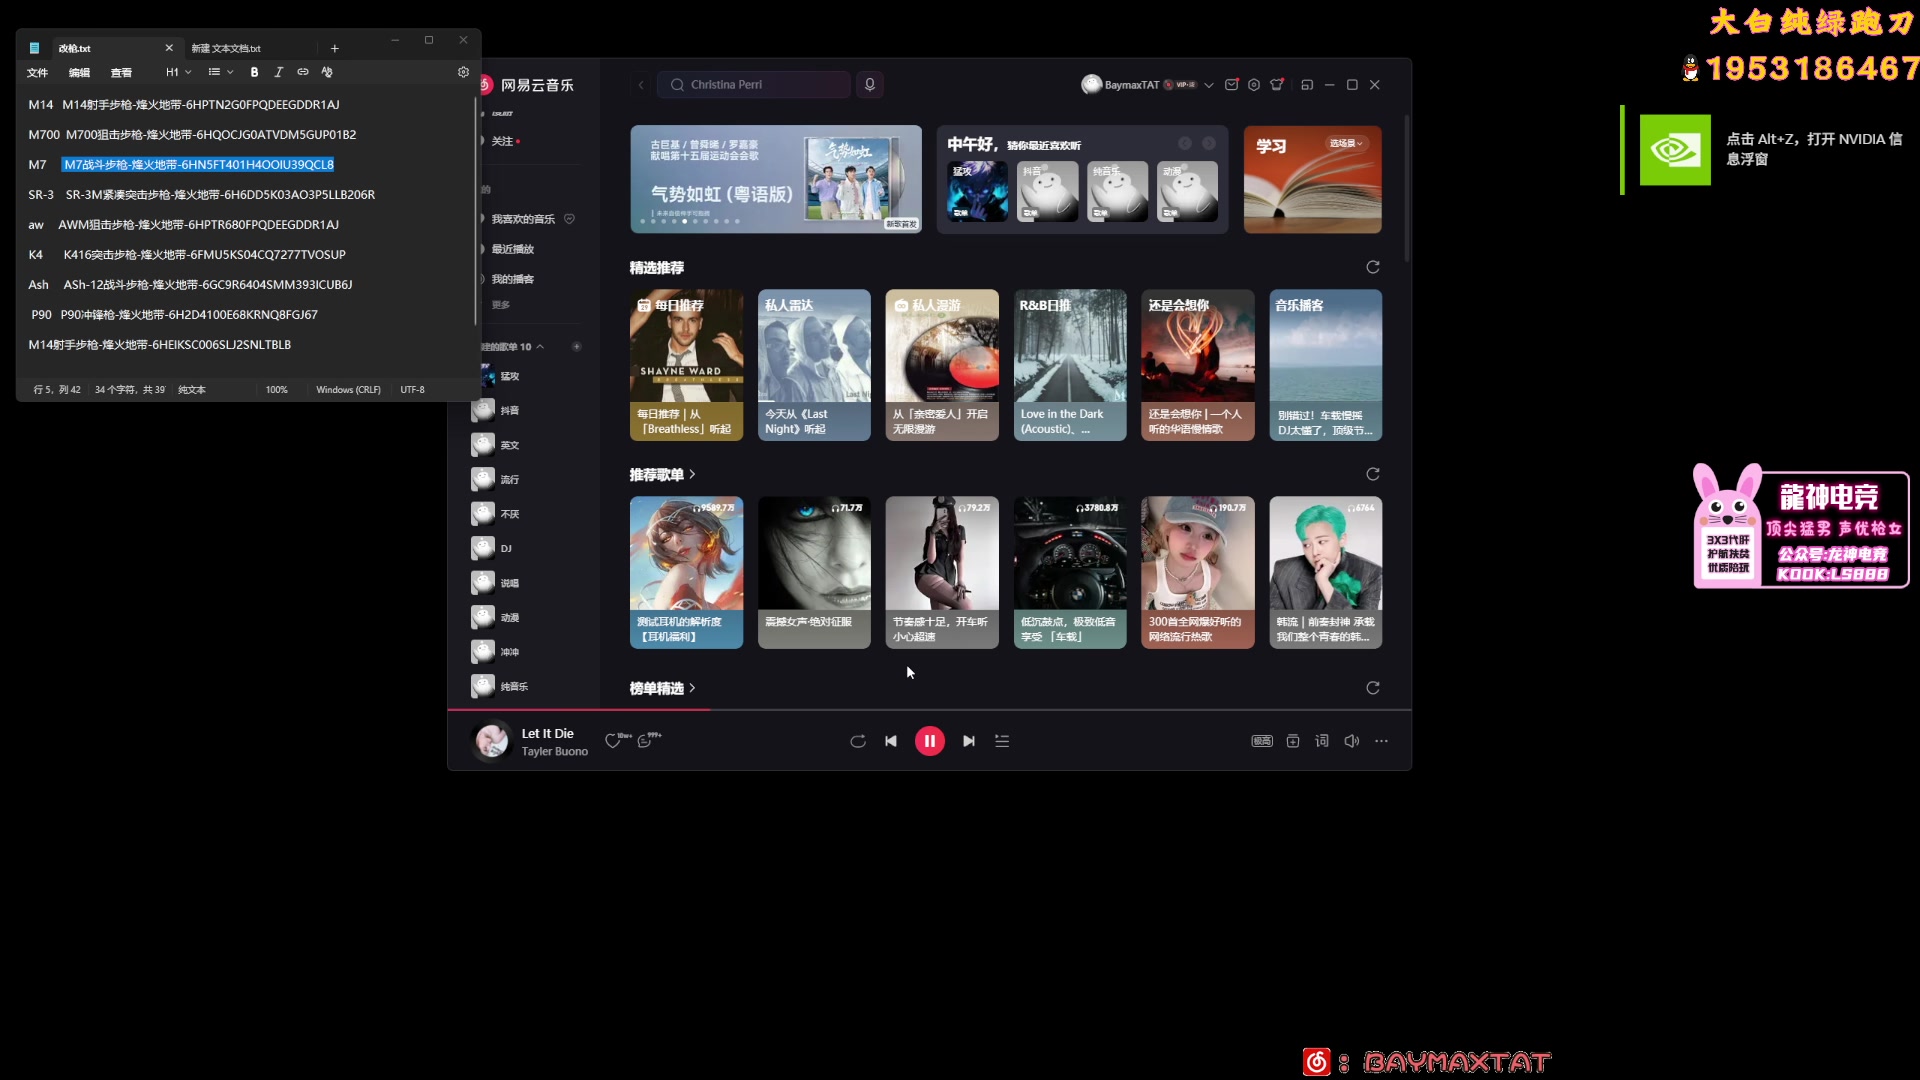Open skin theme shirt icon
The height and width of the screenshot is (1080, 1920).
click(1277, 85)
